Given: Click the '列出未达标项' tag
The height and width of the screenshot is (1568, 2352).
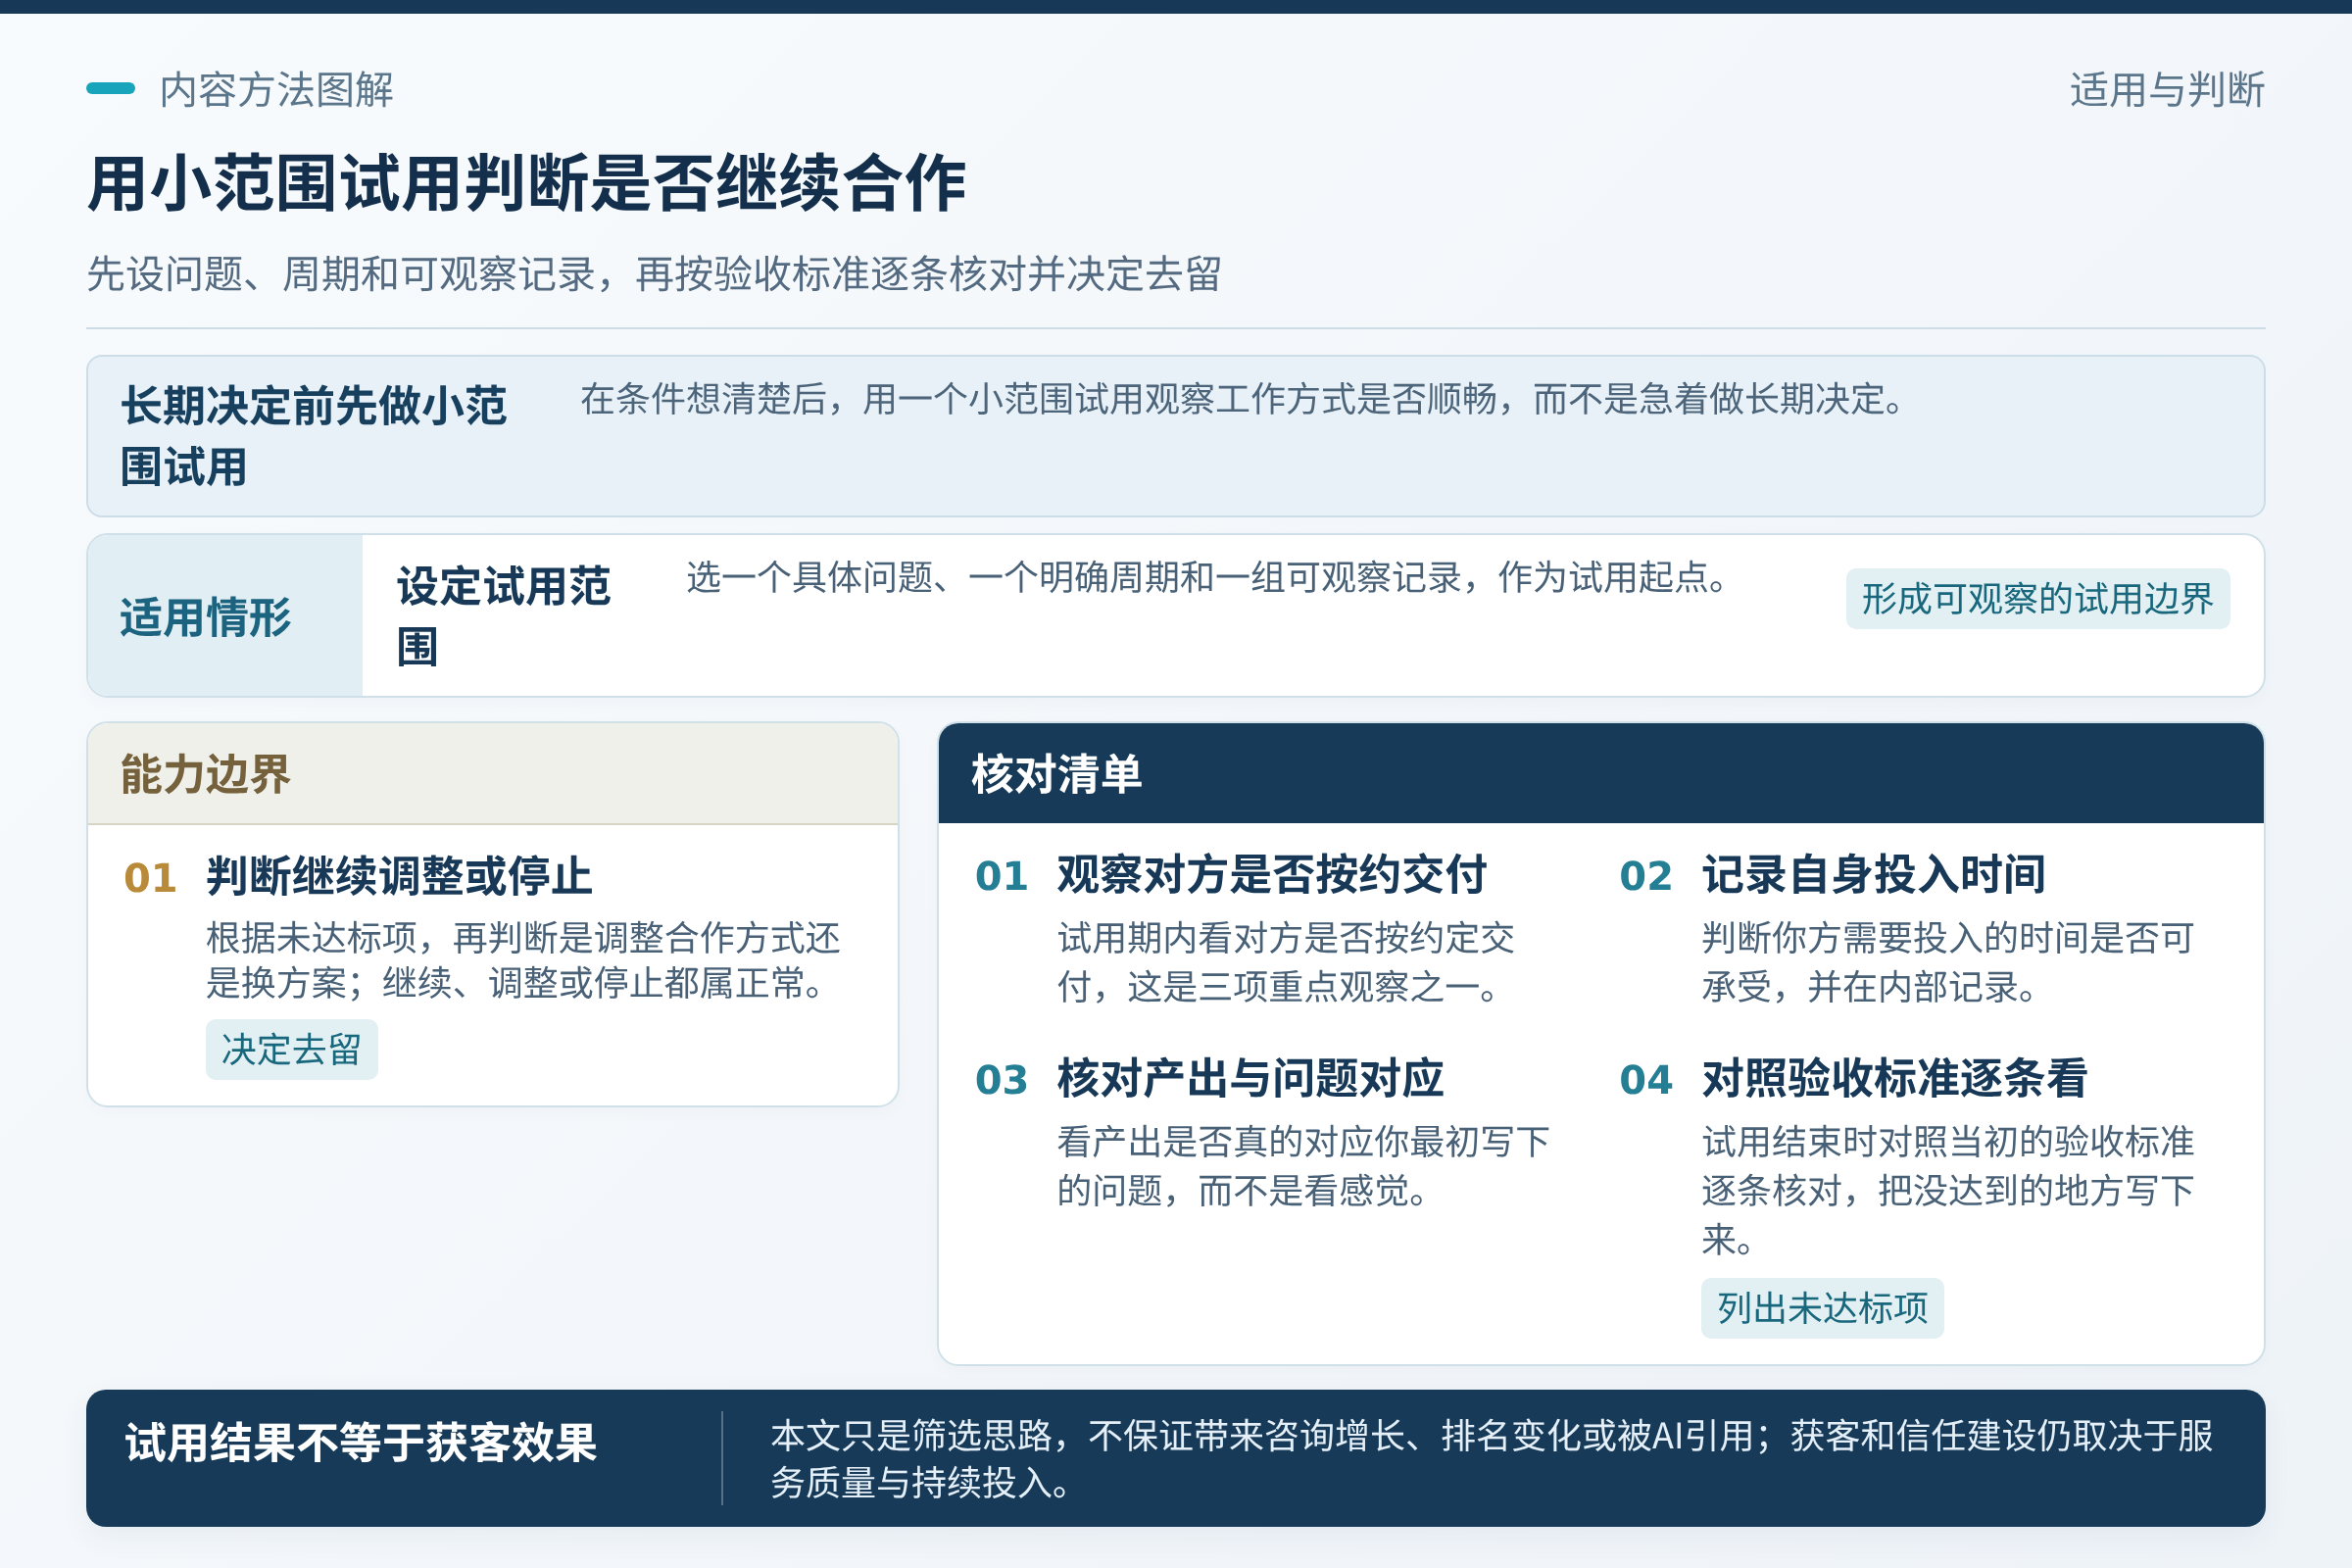Looking at the screenshot, I should pos(1822,1307).
